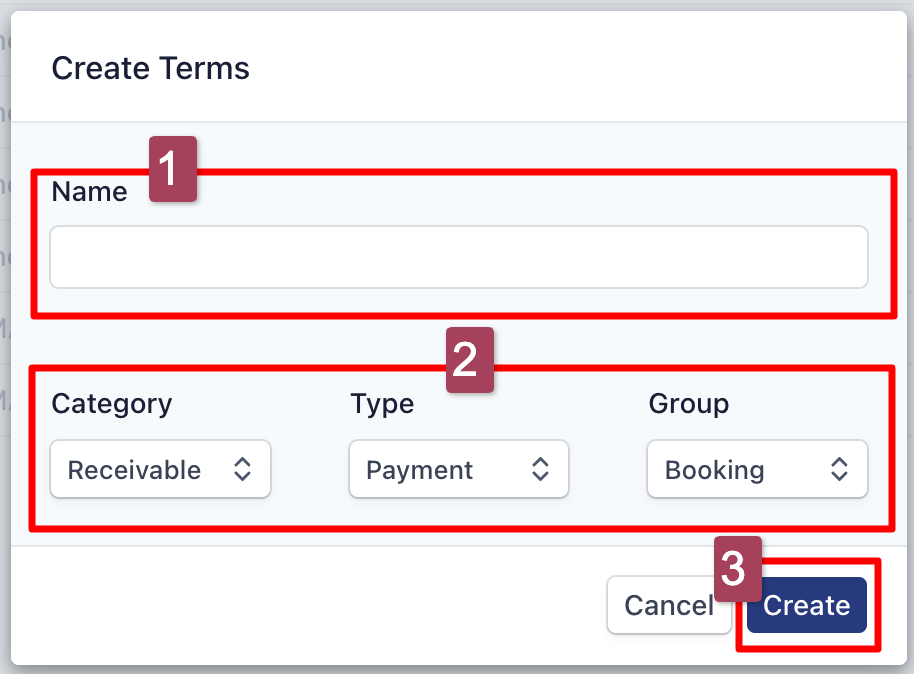Click the Type field label
Viewport: 914px width, 674px height.
[x=381, y=404]
